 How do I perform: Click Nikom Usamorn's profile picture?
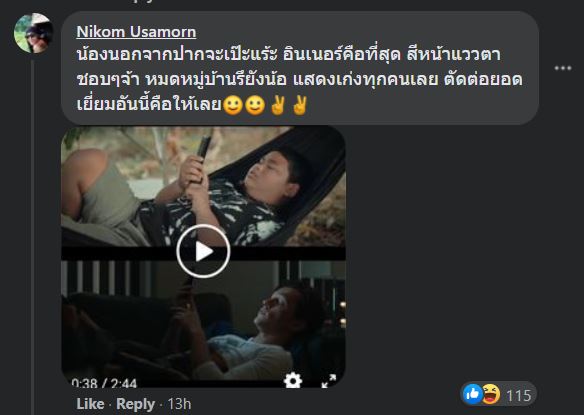tap(33, 33)
